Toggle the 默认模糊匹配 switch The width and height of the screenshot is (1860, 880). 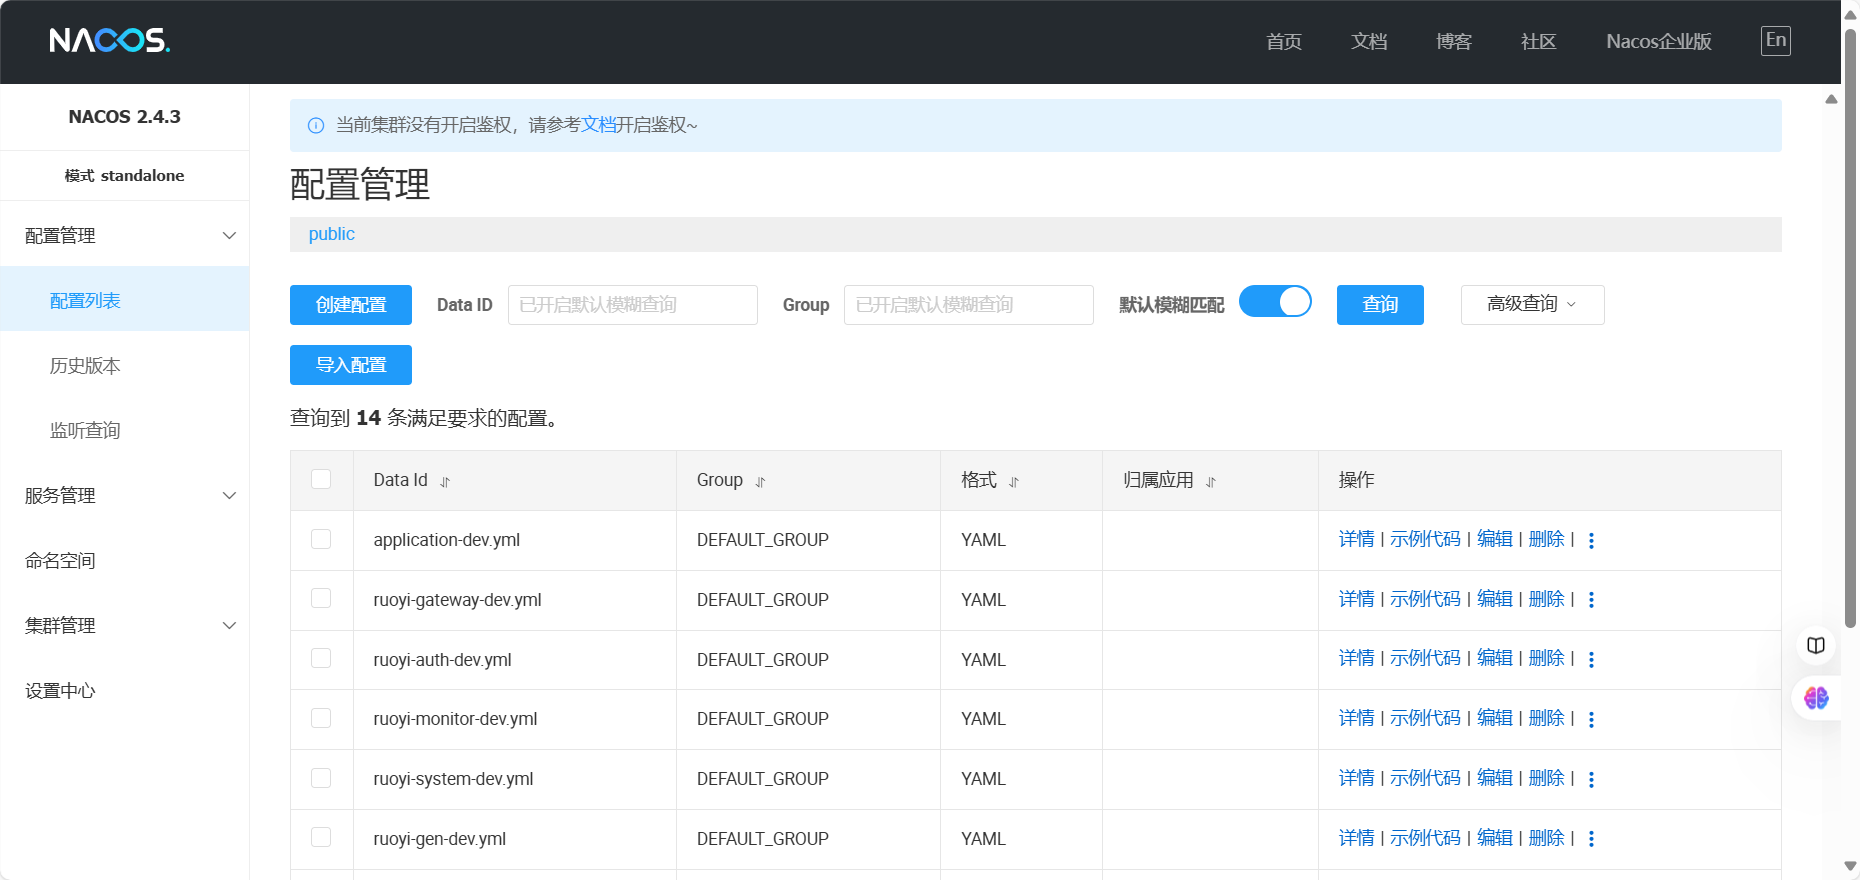[1275, 301]
